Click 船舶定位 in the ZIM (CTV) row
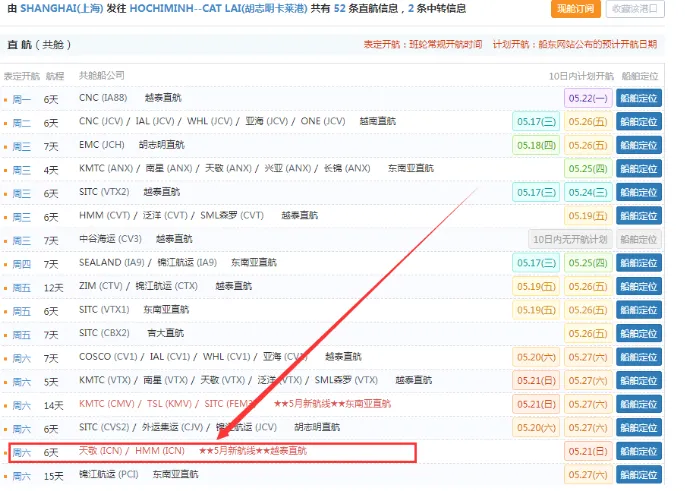Viewport: 685px width, 491px height. click(x=639, y=287)
